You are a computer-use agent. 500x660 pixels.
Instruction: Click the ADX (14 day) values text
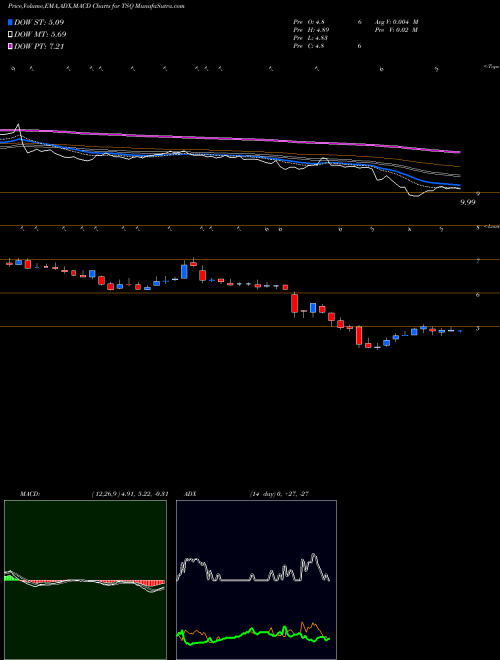click(x=279, y=494)
